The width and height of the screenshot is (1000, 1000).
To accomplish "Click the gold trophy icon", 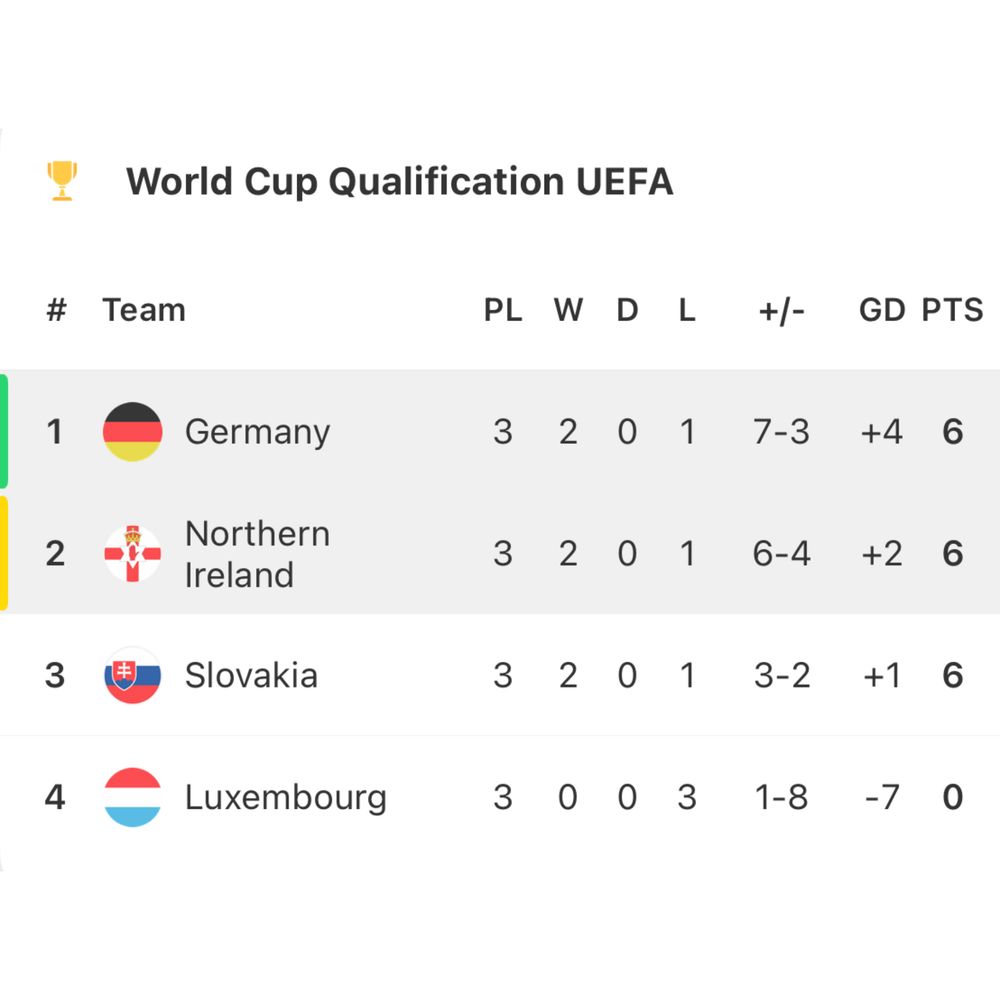I will tap(62, 181).
